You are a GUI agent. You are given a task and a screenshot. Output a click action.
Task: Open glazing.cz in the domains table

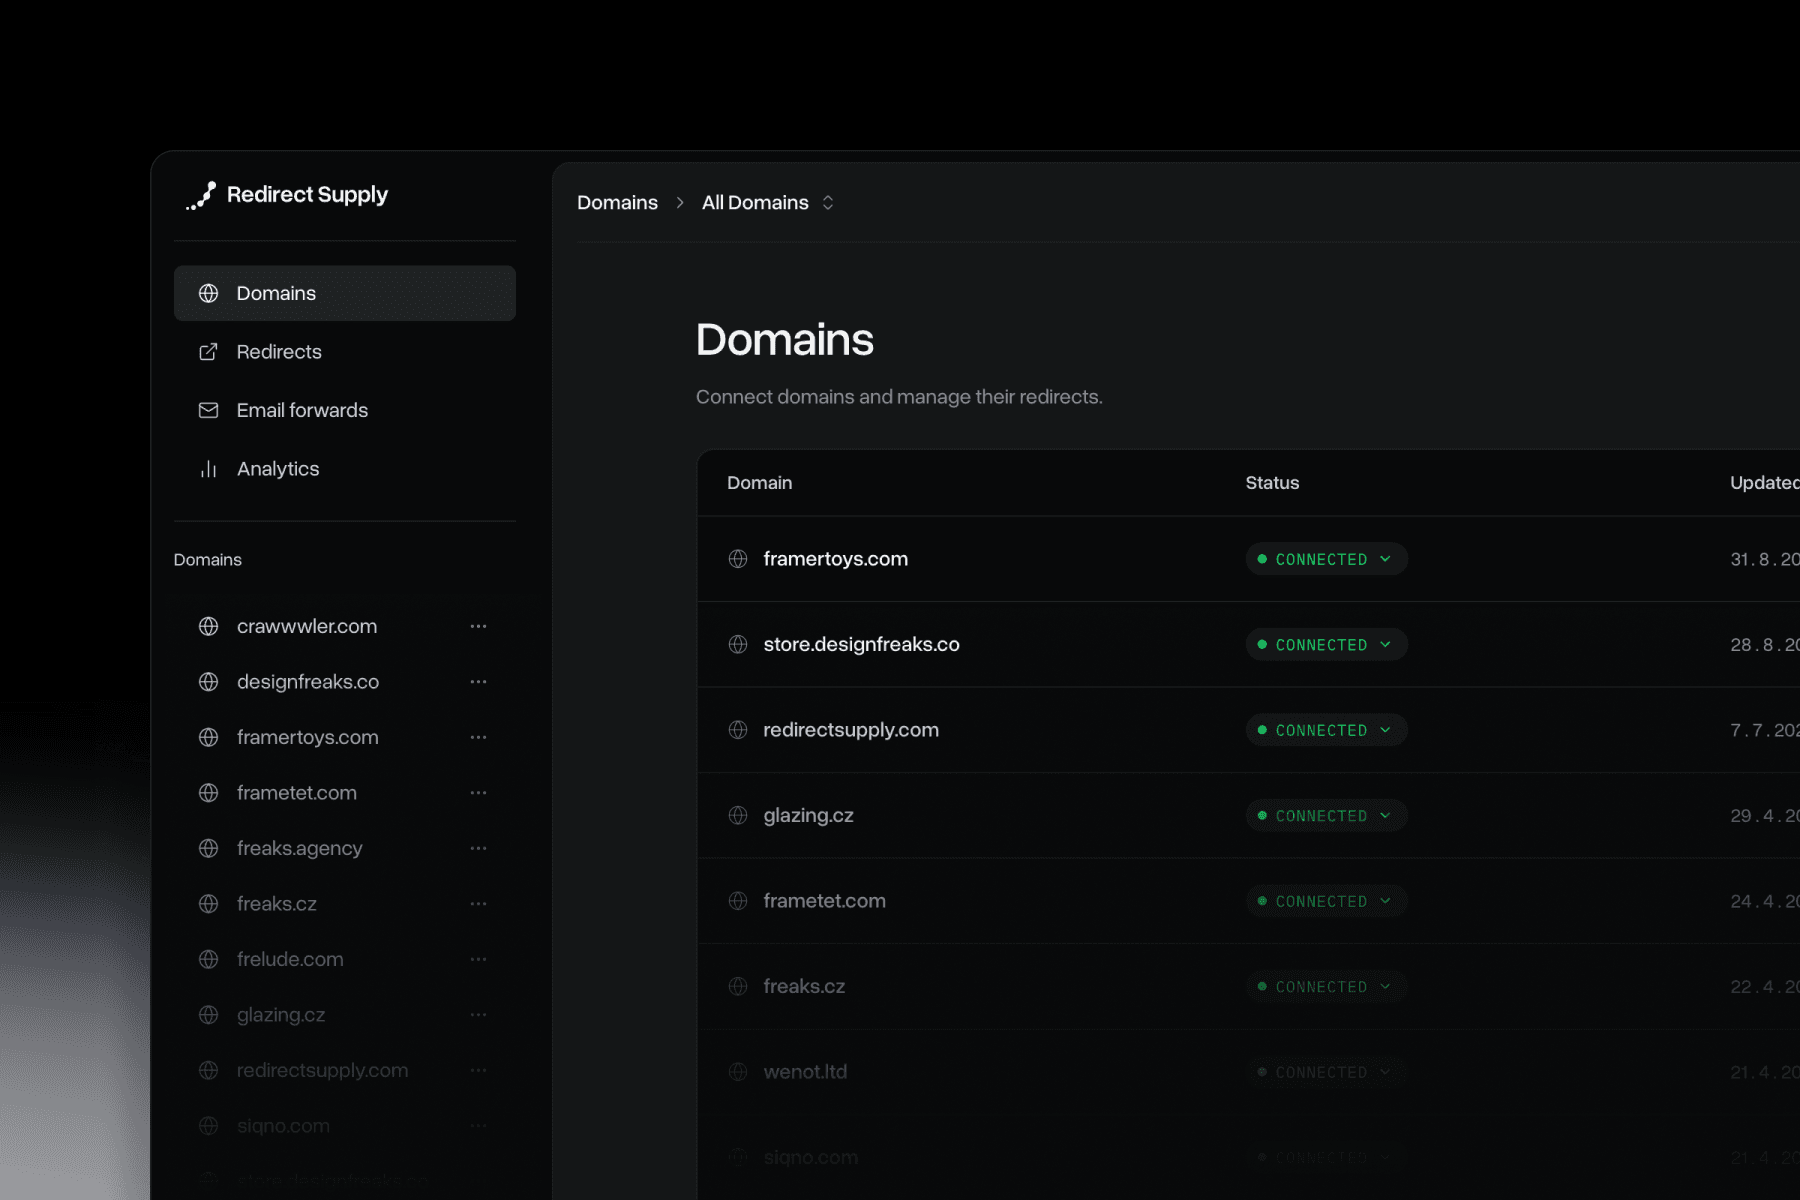coord(808,816)
